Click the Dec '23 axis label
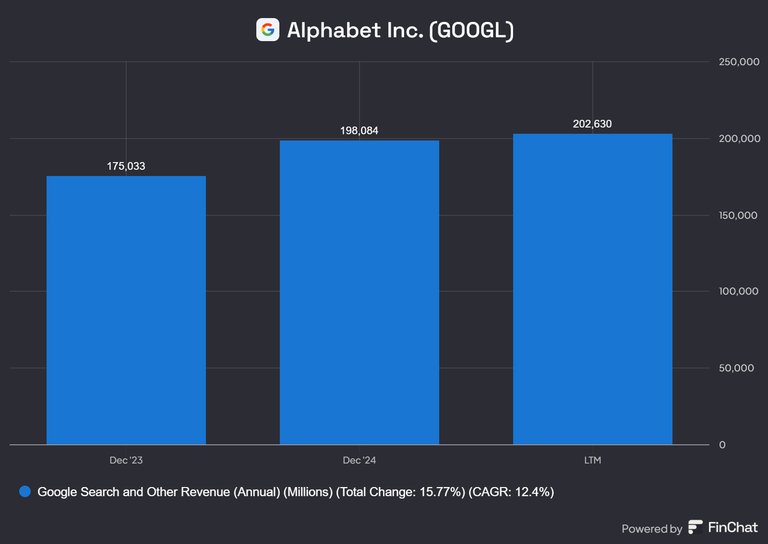 (126, 460)
